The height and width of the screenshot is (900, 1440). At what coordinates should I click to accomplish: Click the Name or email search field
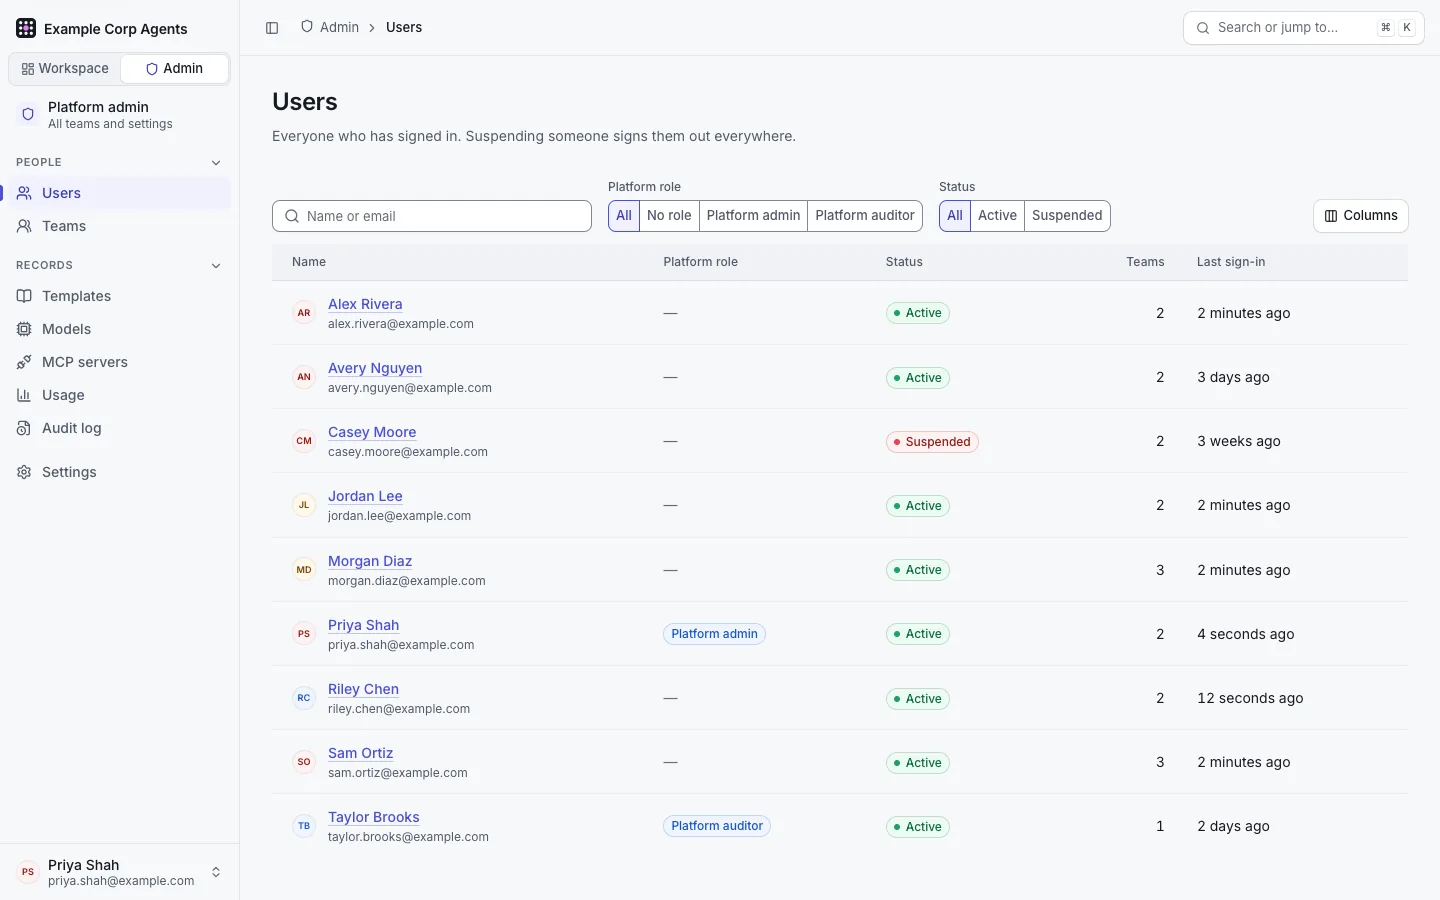(432, 216)
